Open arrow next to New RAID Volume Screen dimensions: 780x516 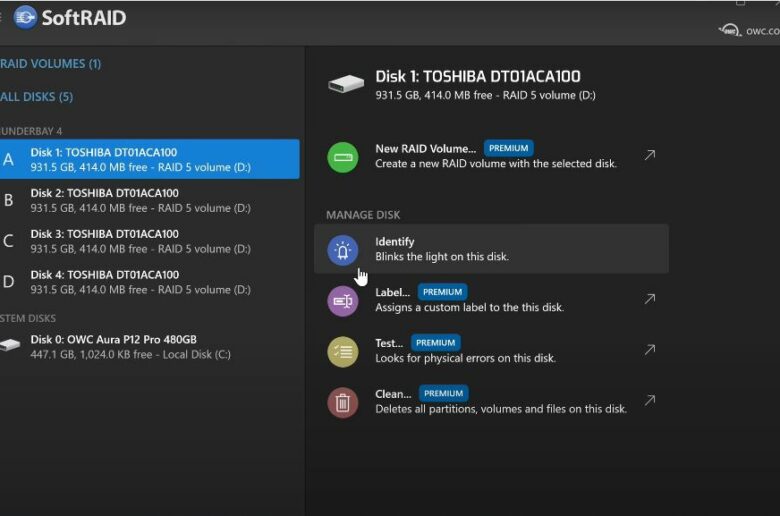click(x=650, y=155)
